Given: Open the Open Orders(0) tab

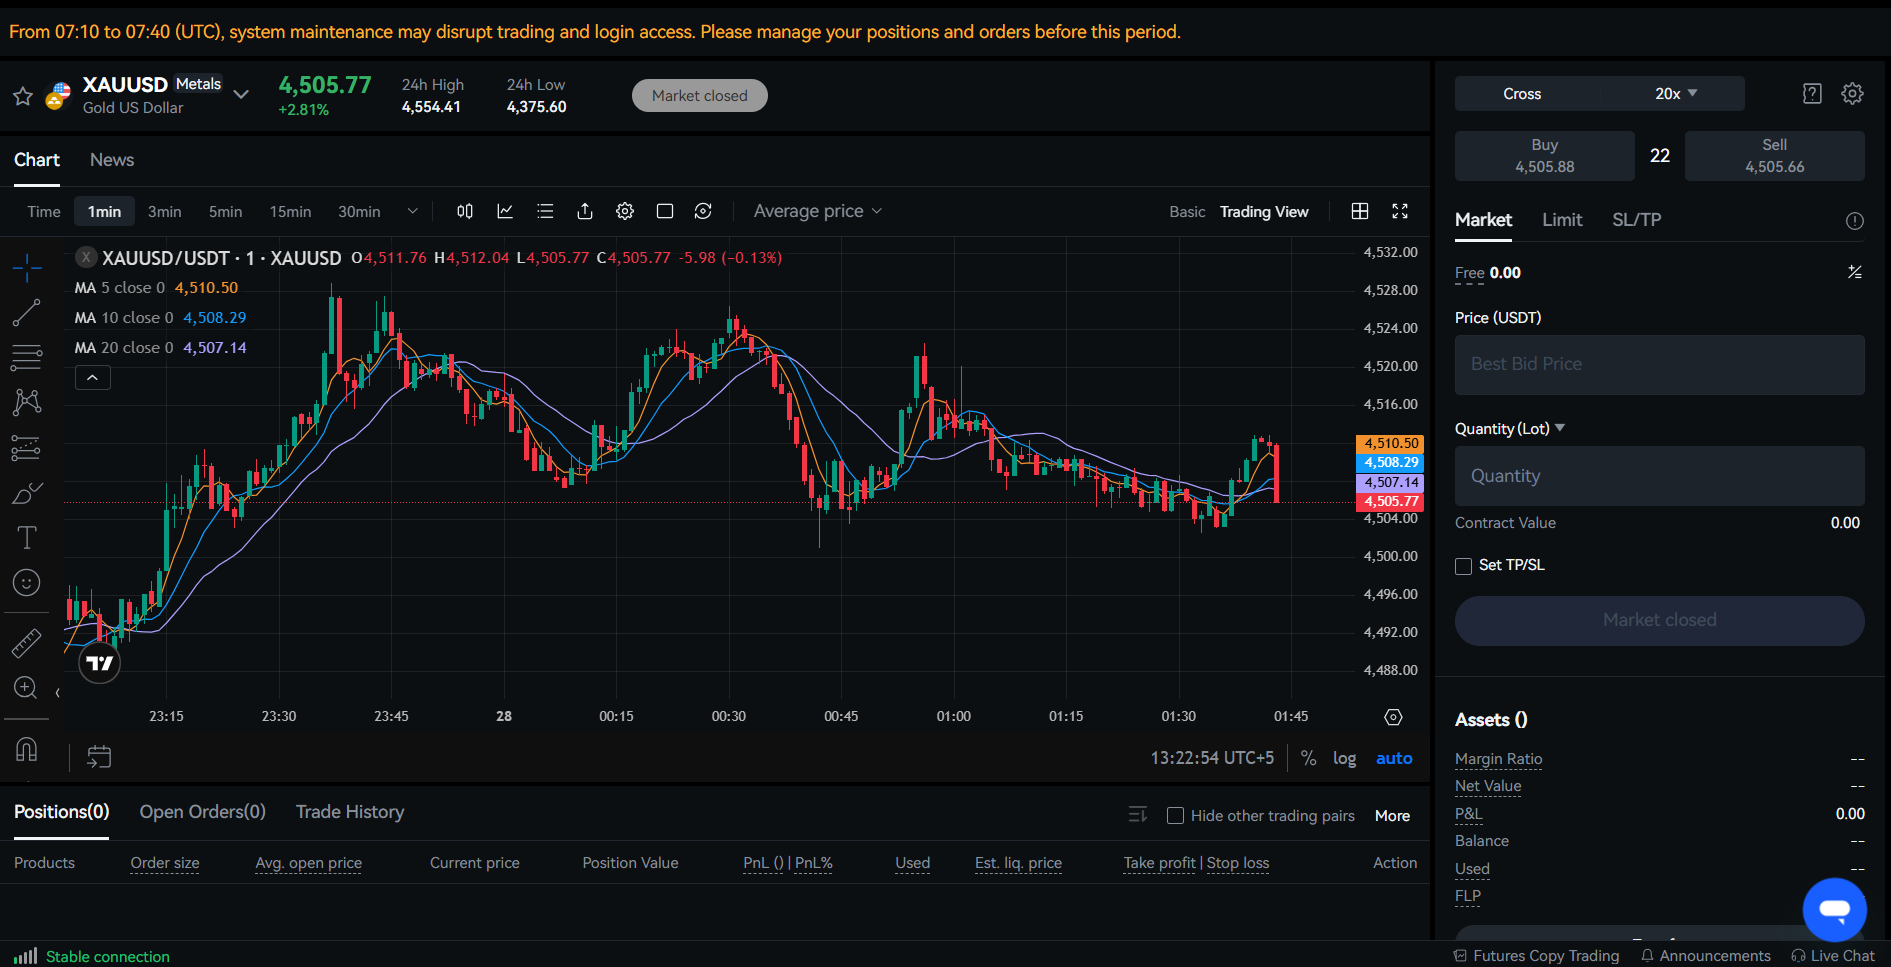Looking at the screenshot, I should point(203,812).
